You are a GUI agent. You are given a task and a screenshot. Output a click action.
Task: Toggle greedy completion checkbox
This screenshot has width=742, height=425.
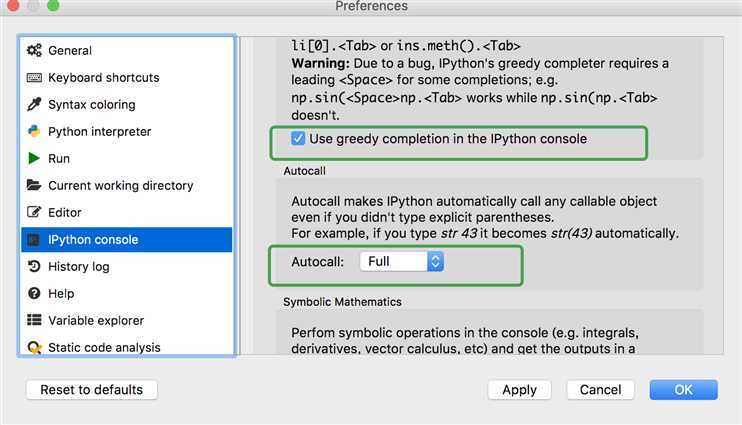tap(298, 138)
